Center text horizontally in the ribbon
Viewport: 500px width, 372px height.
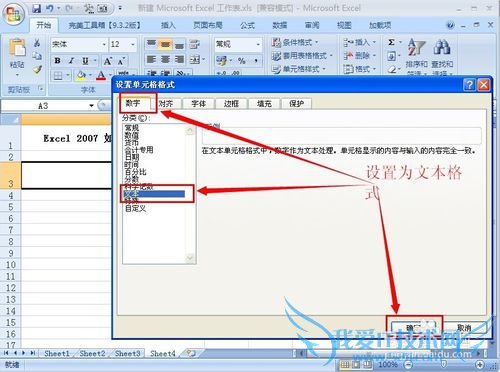click(165, 60)
